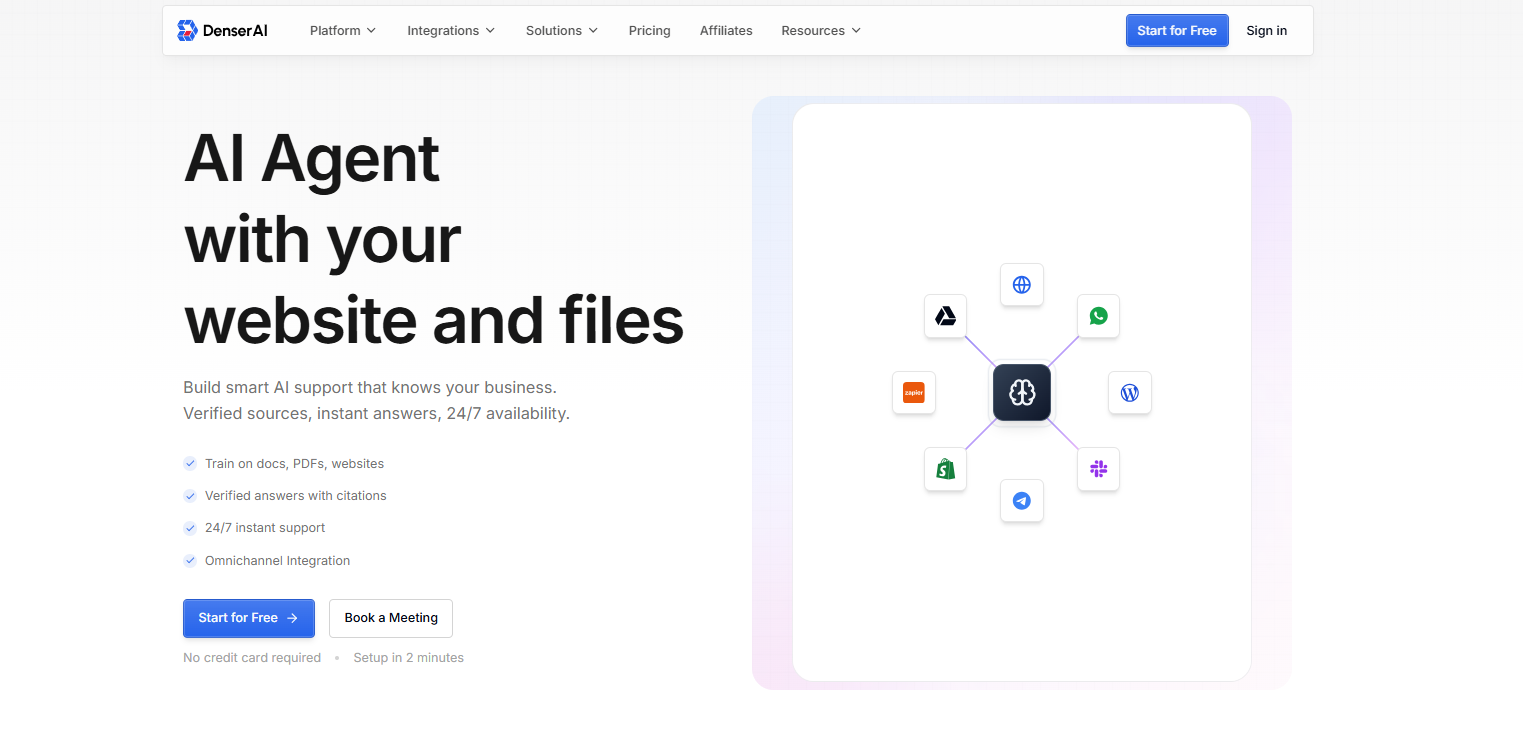Select the Telegram integration icon

tap(1021, 500)
